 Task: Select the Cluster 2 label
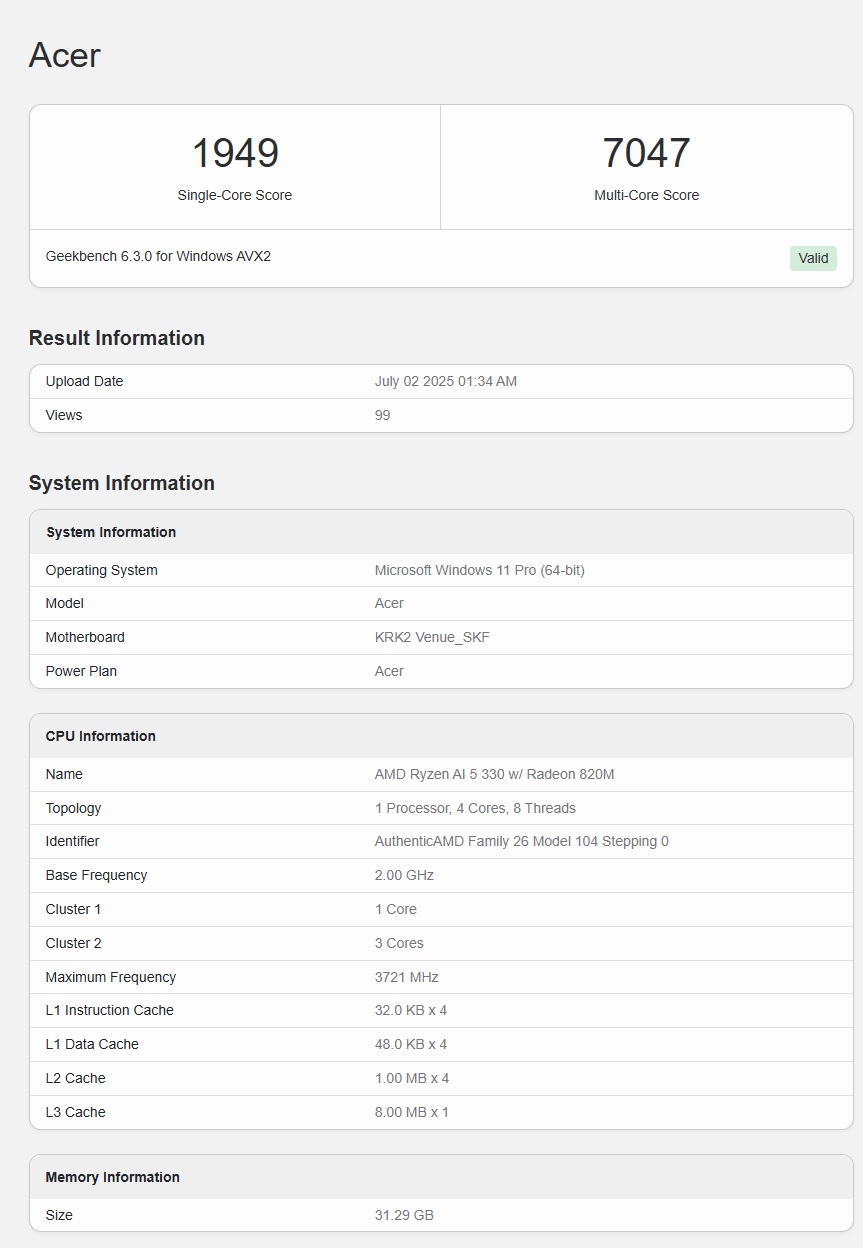coord(73,943)
